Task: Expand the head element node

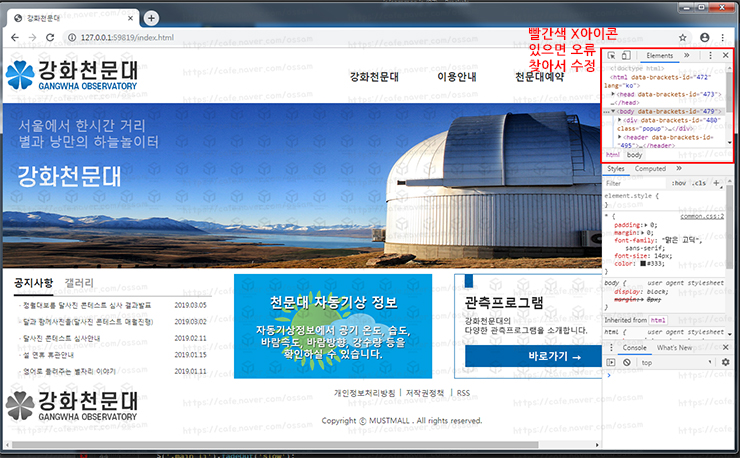Action: pos(613,94)
